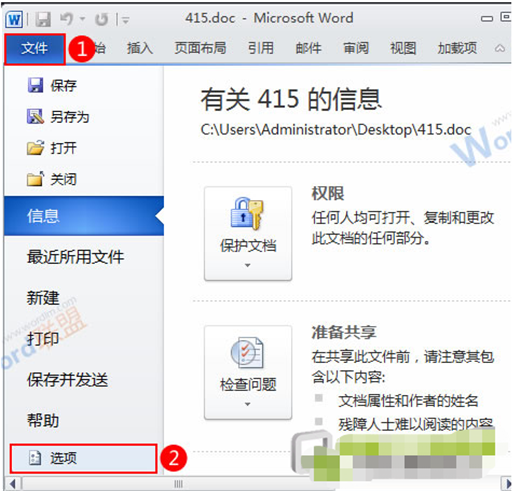Expand the 保护文档 (Protect Document) dropdown button
The height and width of the screenshot is (491, 520).
(x=248, y=233)
